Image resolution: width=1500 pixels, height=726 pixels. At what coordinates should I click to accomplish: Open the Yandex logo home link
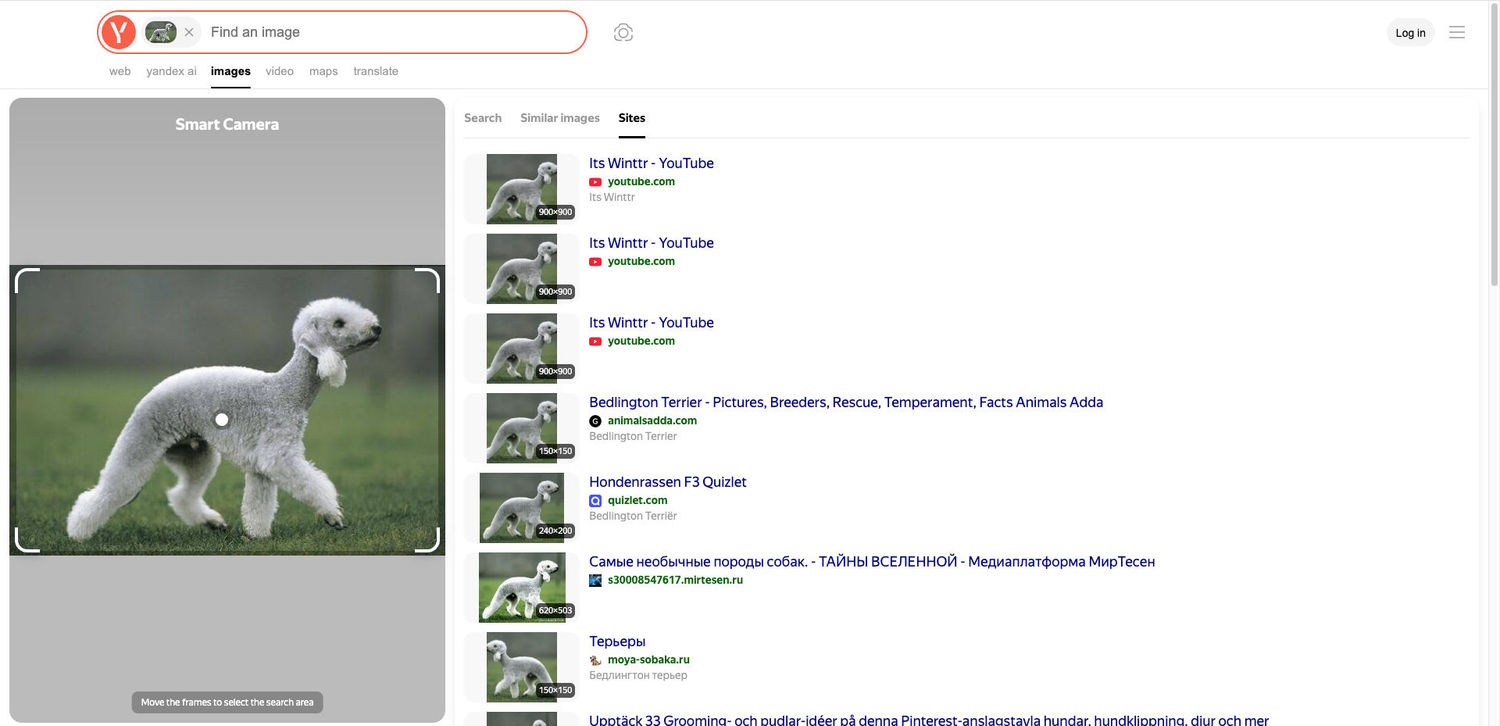(118, 32)
